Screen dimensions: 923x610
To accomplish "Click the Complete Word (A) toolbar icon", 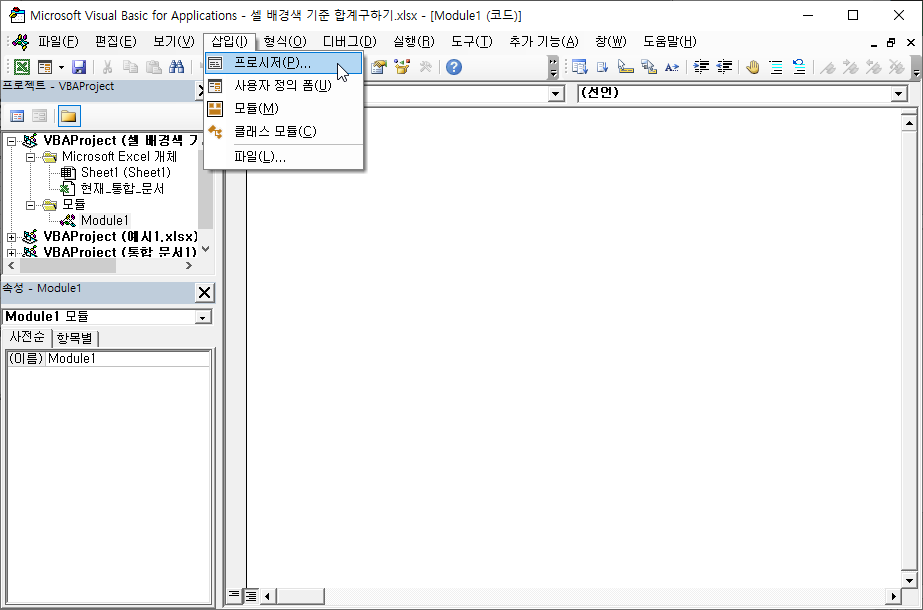I will [672, 67].
